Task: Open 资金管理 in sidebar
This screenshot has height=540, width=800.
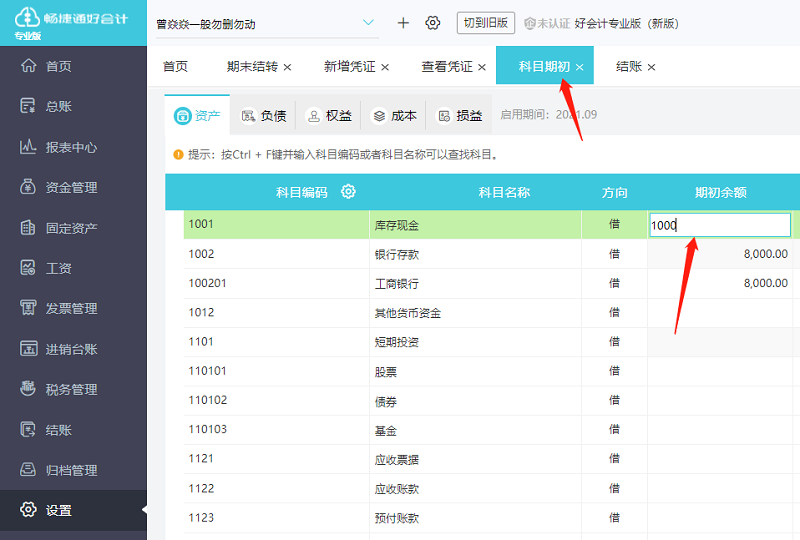Action: point(73,187)
